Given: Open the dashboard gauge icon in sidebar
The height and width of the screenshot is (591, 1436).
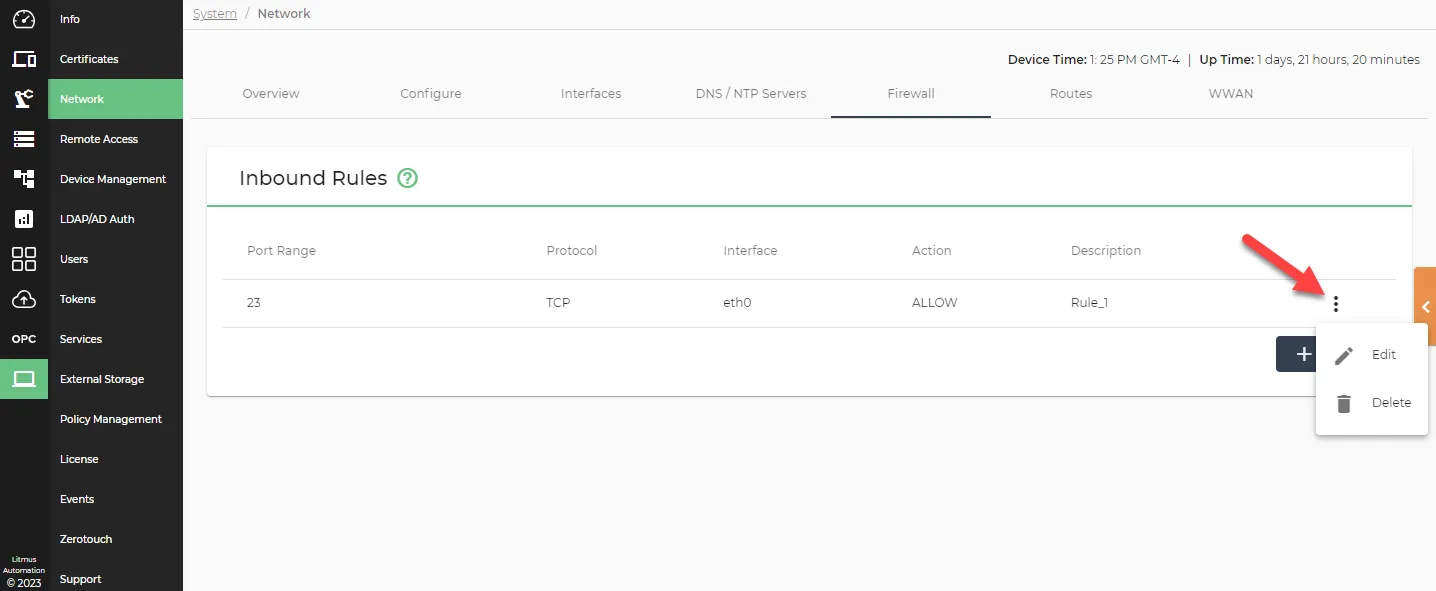Looking at the screenshot, I should tap(24, 19).
